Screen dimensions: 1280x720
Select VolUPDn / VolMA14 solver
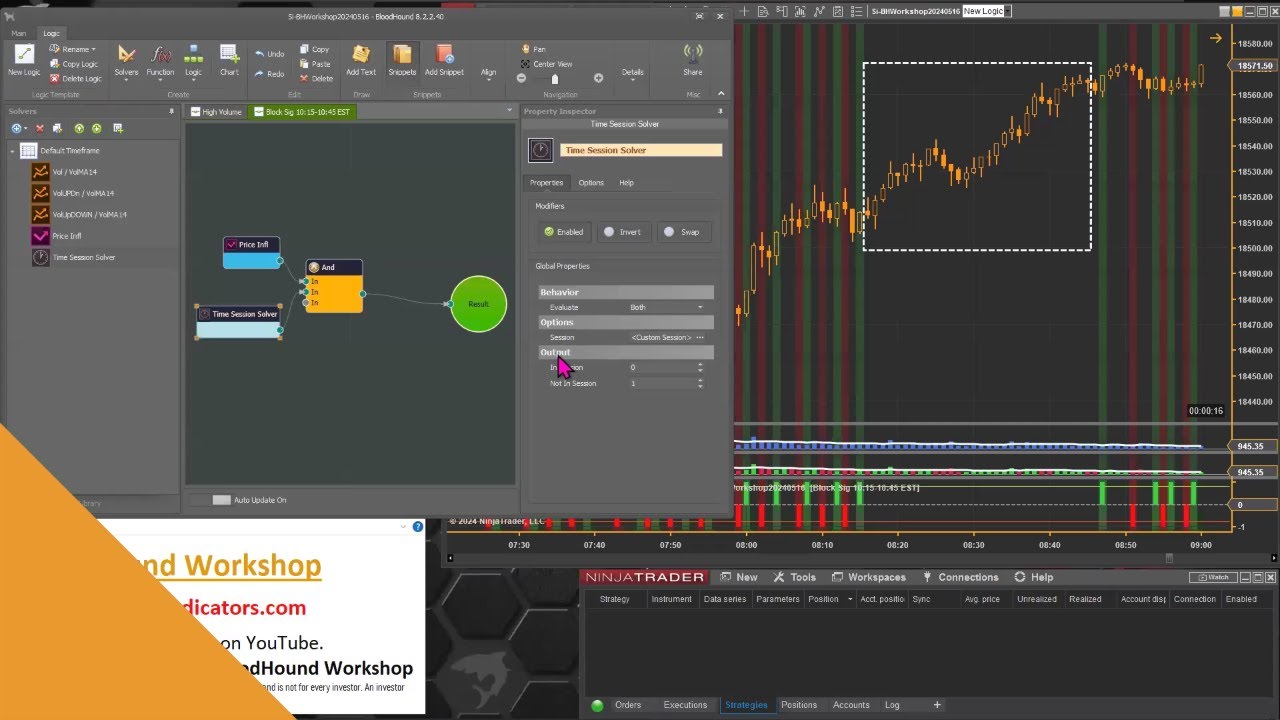tap(83, 193)
